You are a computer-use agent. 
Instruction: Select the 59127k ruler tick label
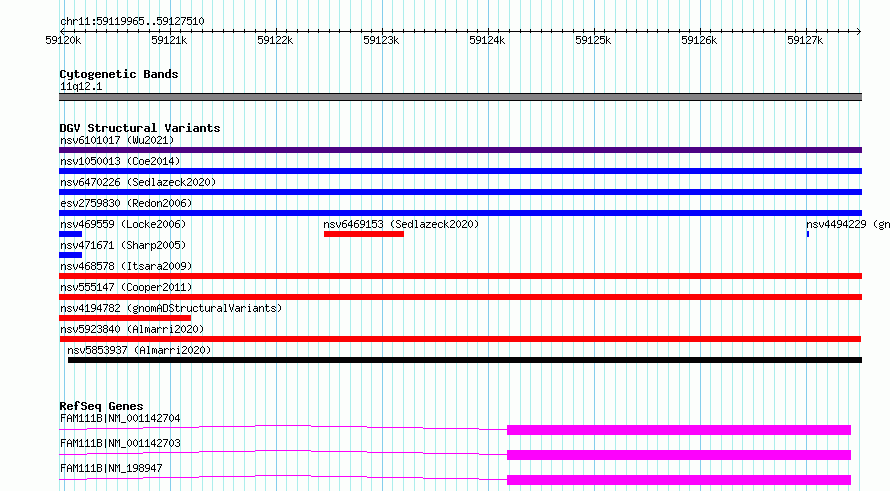805,40
